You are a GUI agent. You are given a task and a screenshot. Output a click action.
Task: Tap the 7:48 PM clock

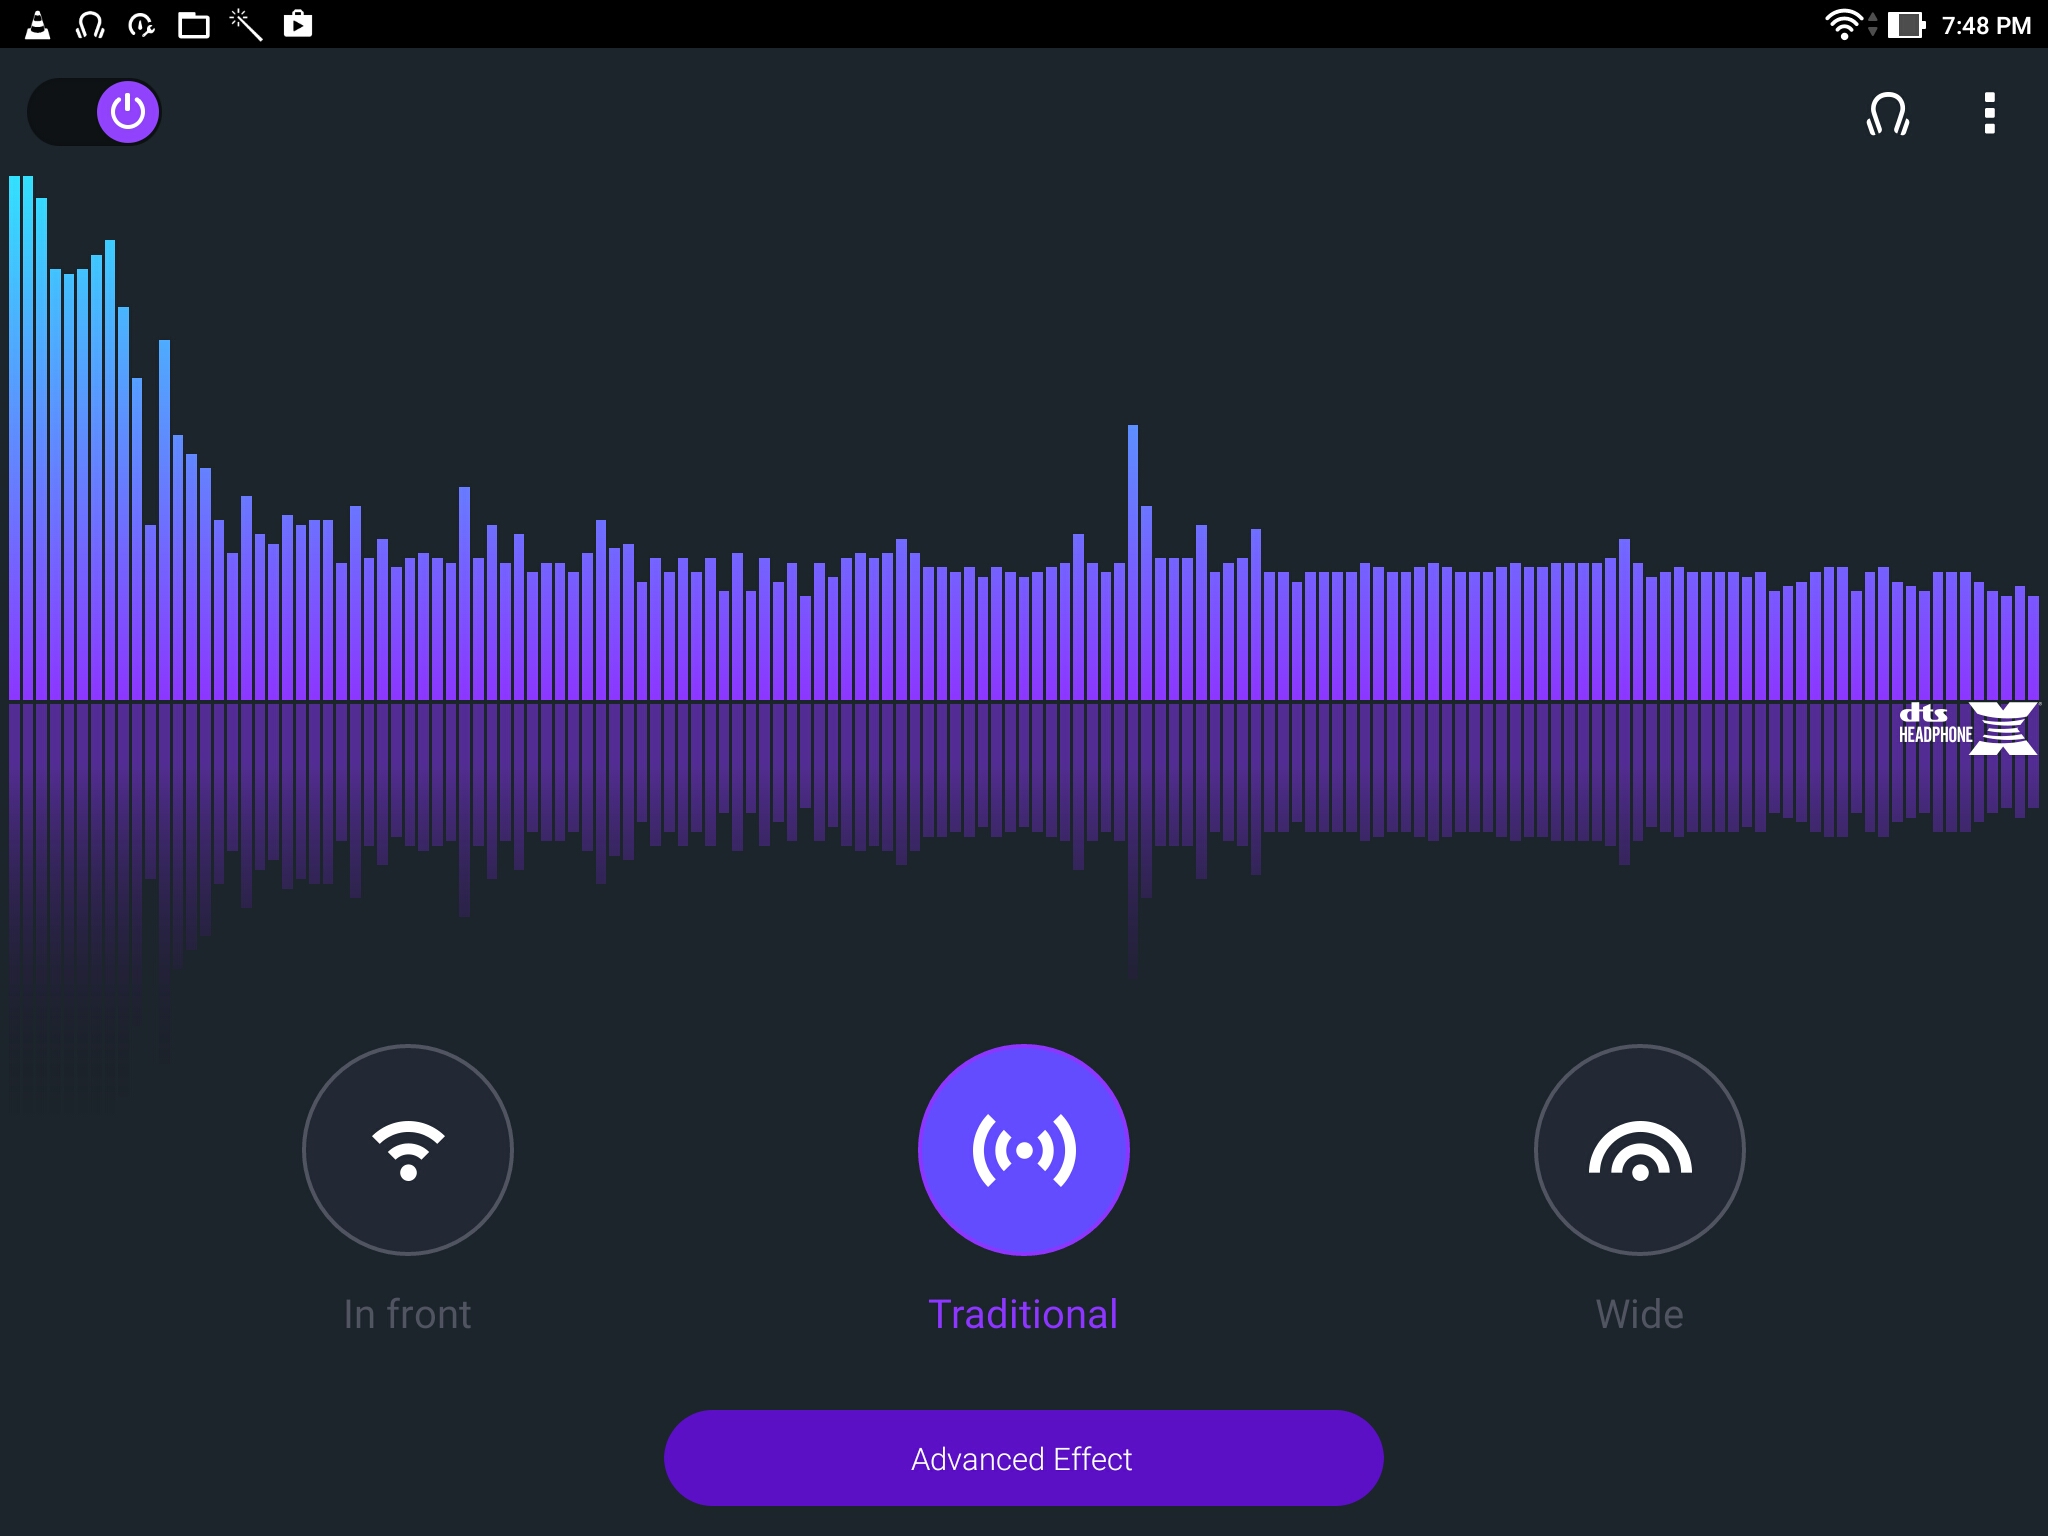tap(1986, 25)
